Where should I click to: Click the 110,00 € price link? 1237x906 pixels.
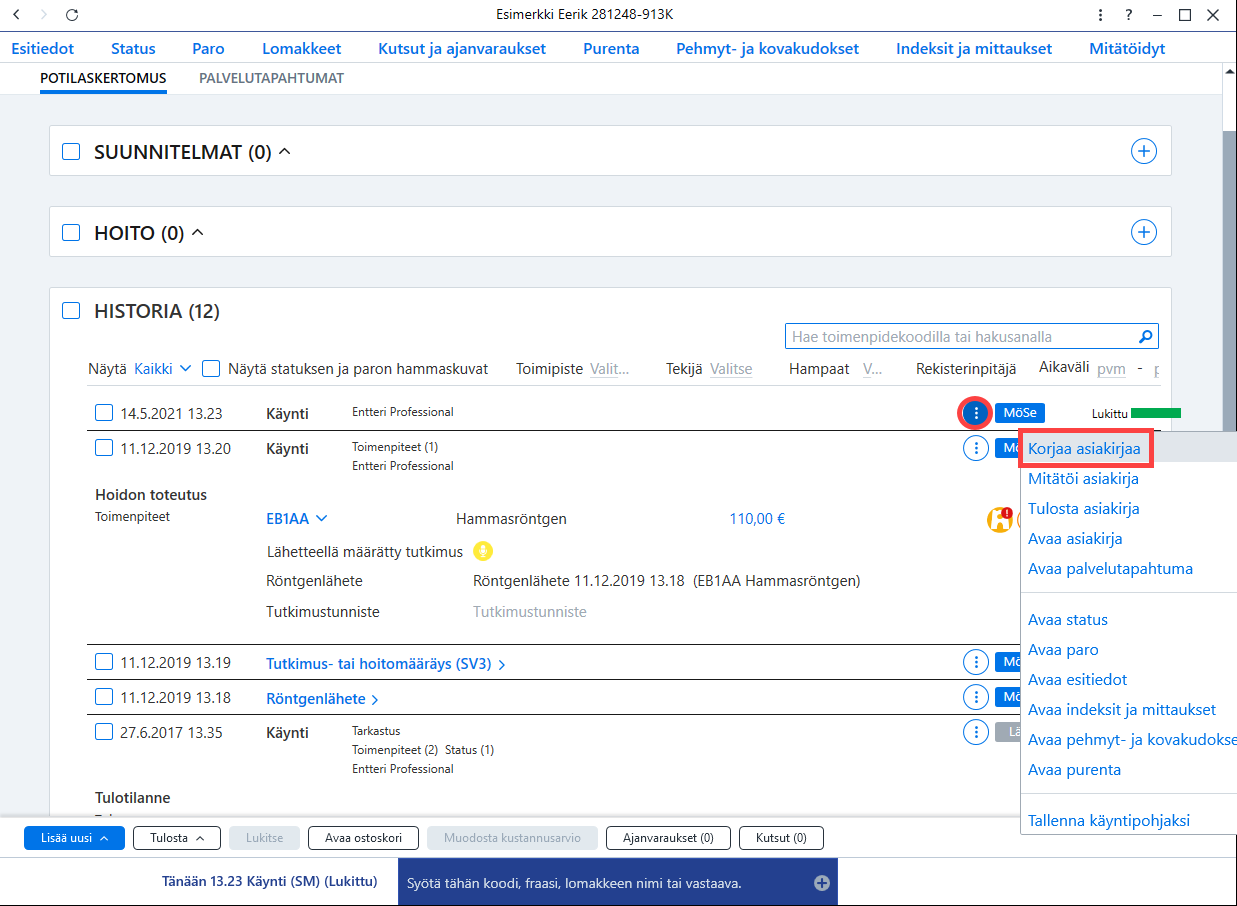(x=757, y=519)
